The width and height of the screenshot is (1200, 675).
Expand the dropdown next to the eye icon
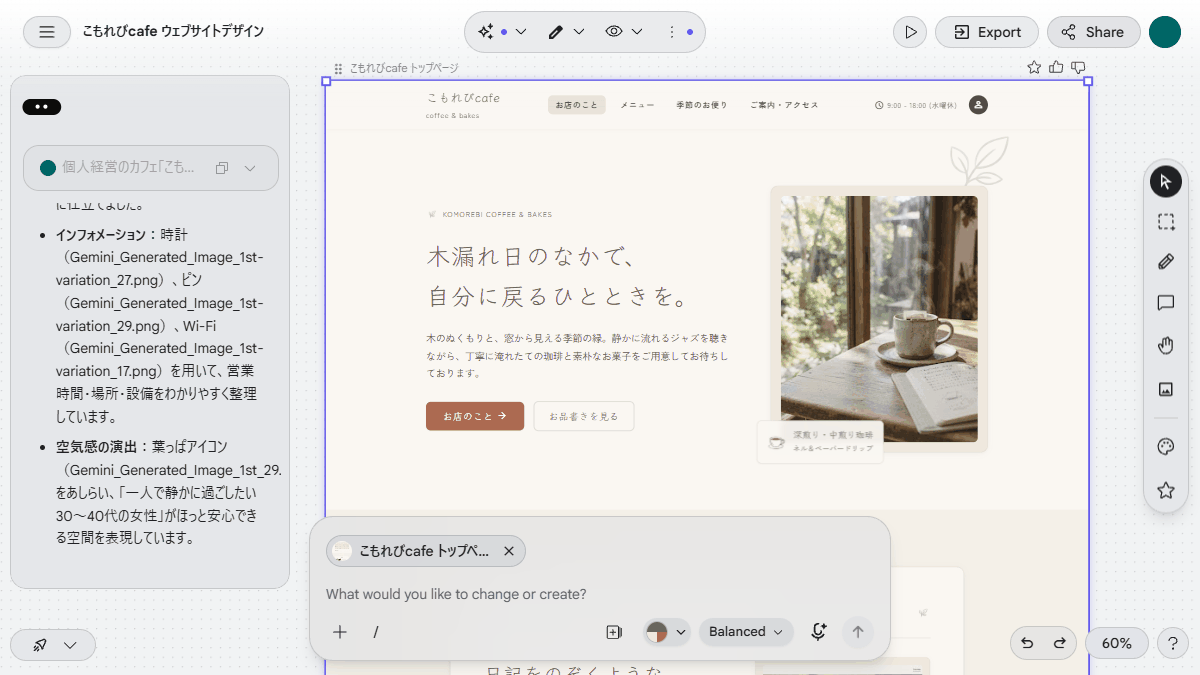pyautogui.click(x=637, y=32)
